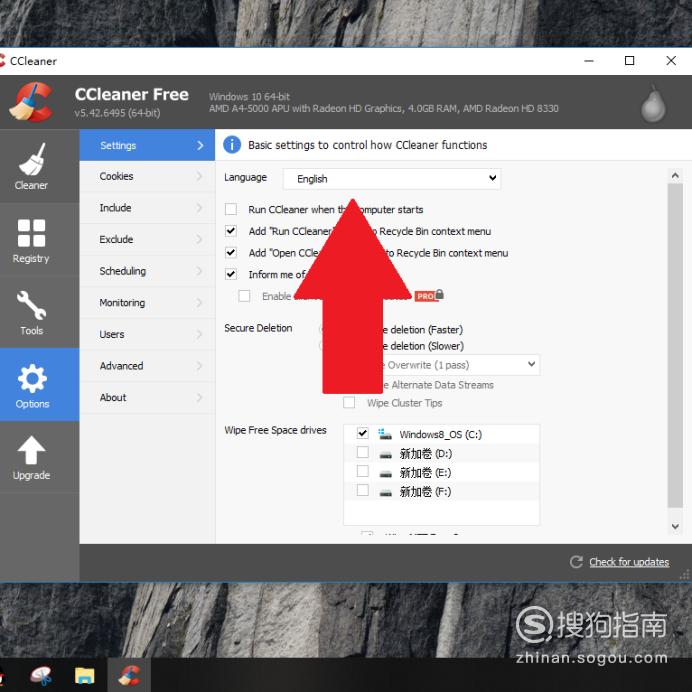Image resolution: width=692 pixels, height=692 pixels.
Task: Open the Cookies options page
Action: (x=147, y=177)
